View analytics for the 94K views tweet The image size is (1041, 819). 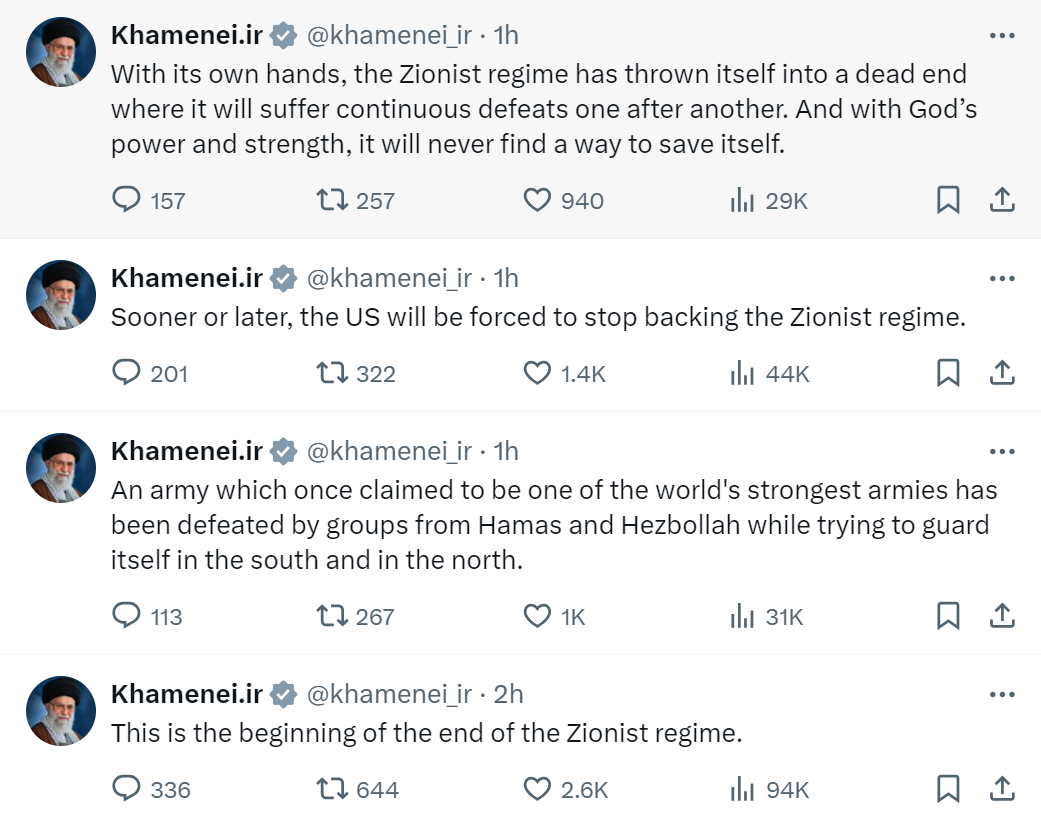pyautogui.click(x=741, y=789)
